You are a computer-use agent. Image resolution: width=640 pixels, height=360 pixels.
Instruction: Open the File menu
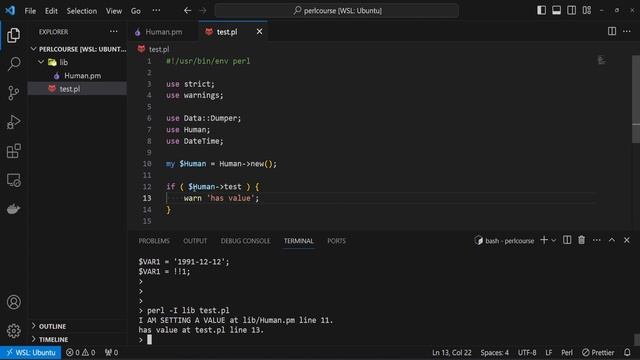[x=30, y=11]
